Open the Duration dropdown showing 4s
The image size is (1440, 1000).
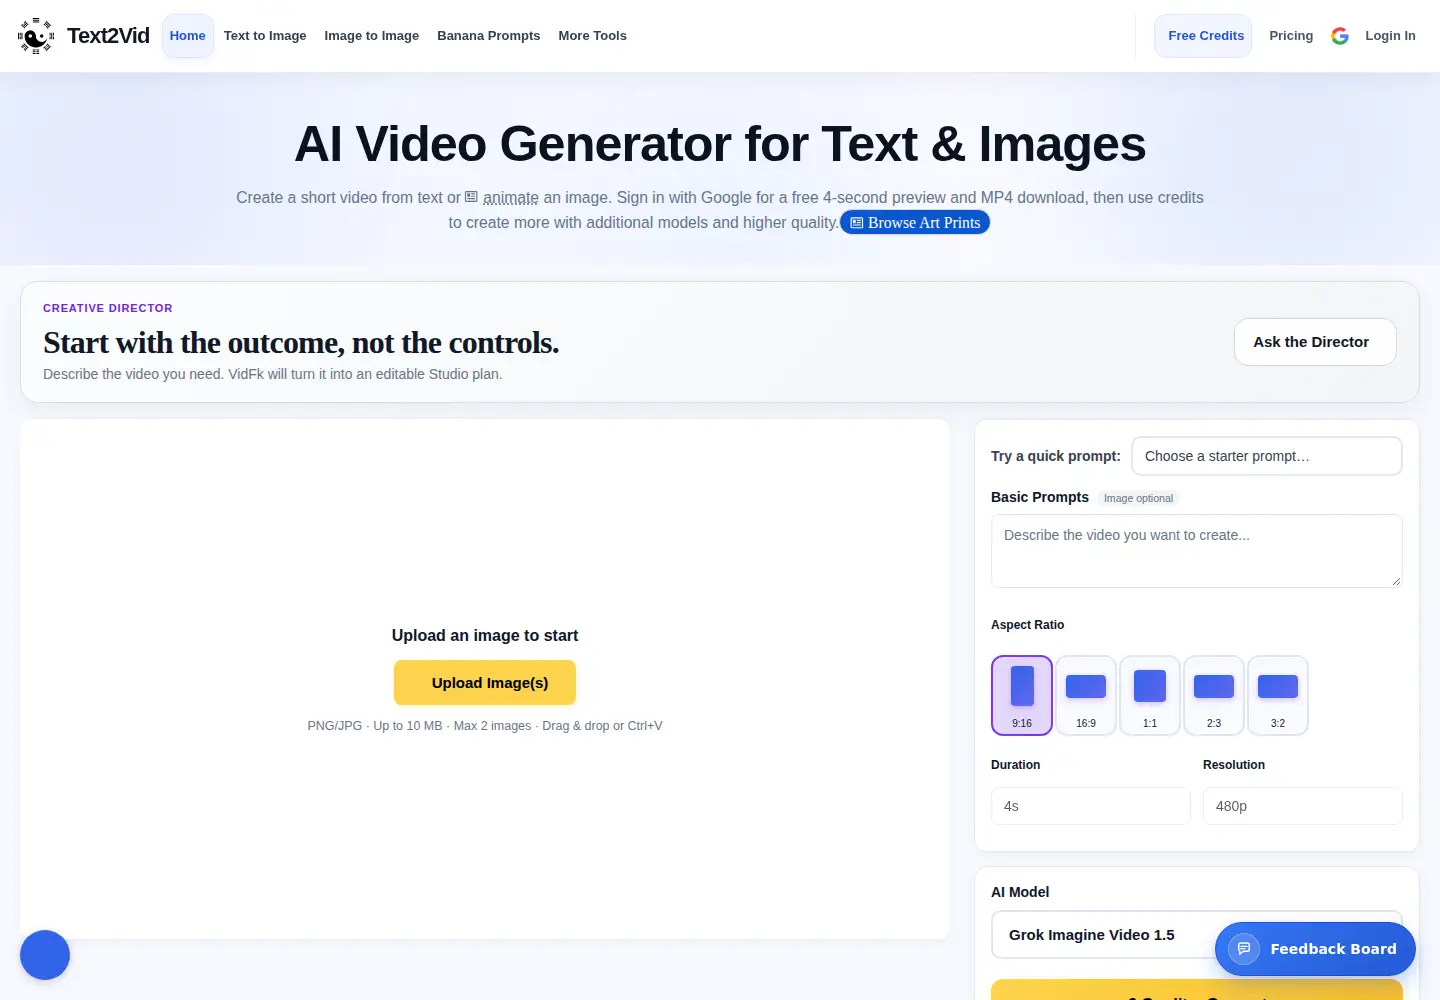[1091, 806]
